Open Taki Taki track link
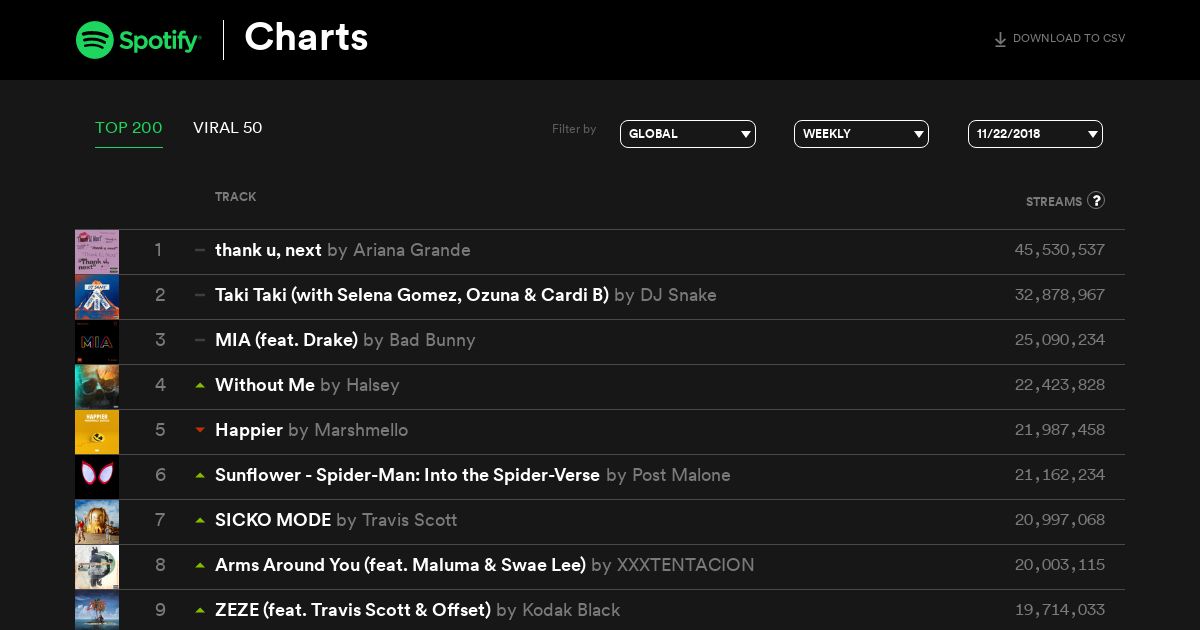 pyautogui.click(x=412, y=295)
